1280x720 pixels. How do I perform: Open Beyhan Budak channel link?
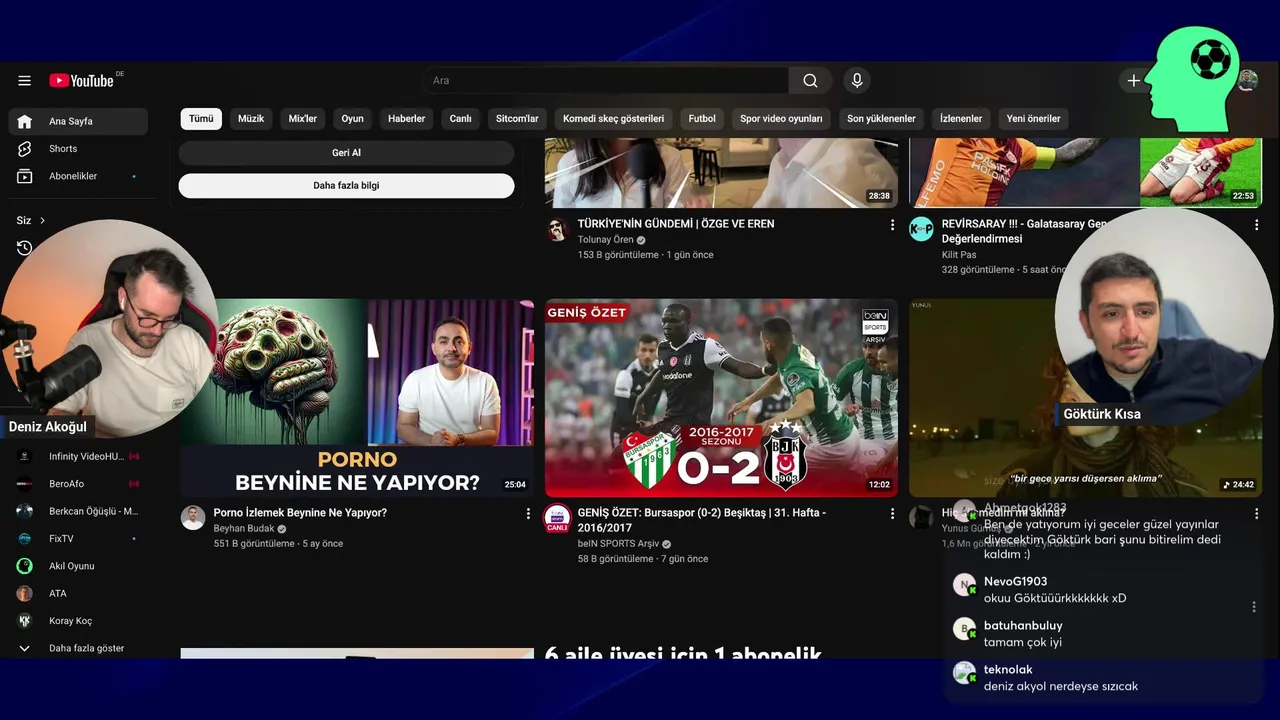coord(244,529)
